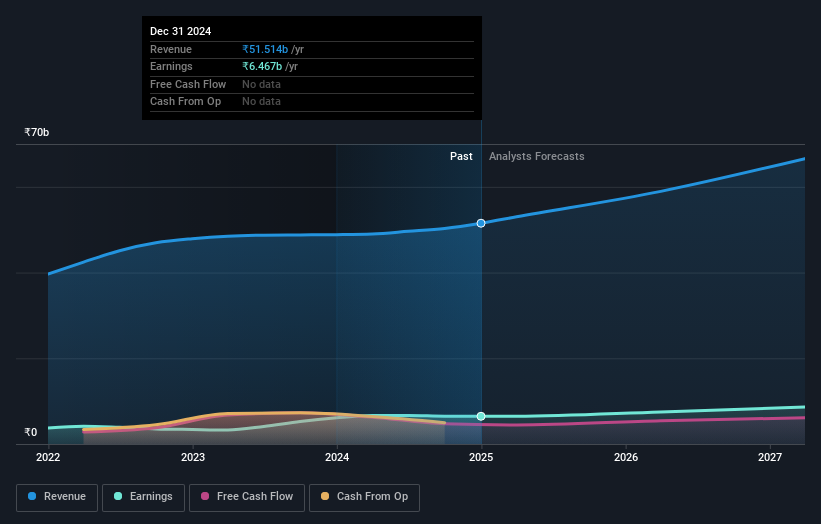Click the Revenue row label in tooltip
The image size is (821, 524).
[x=171, y=49]
